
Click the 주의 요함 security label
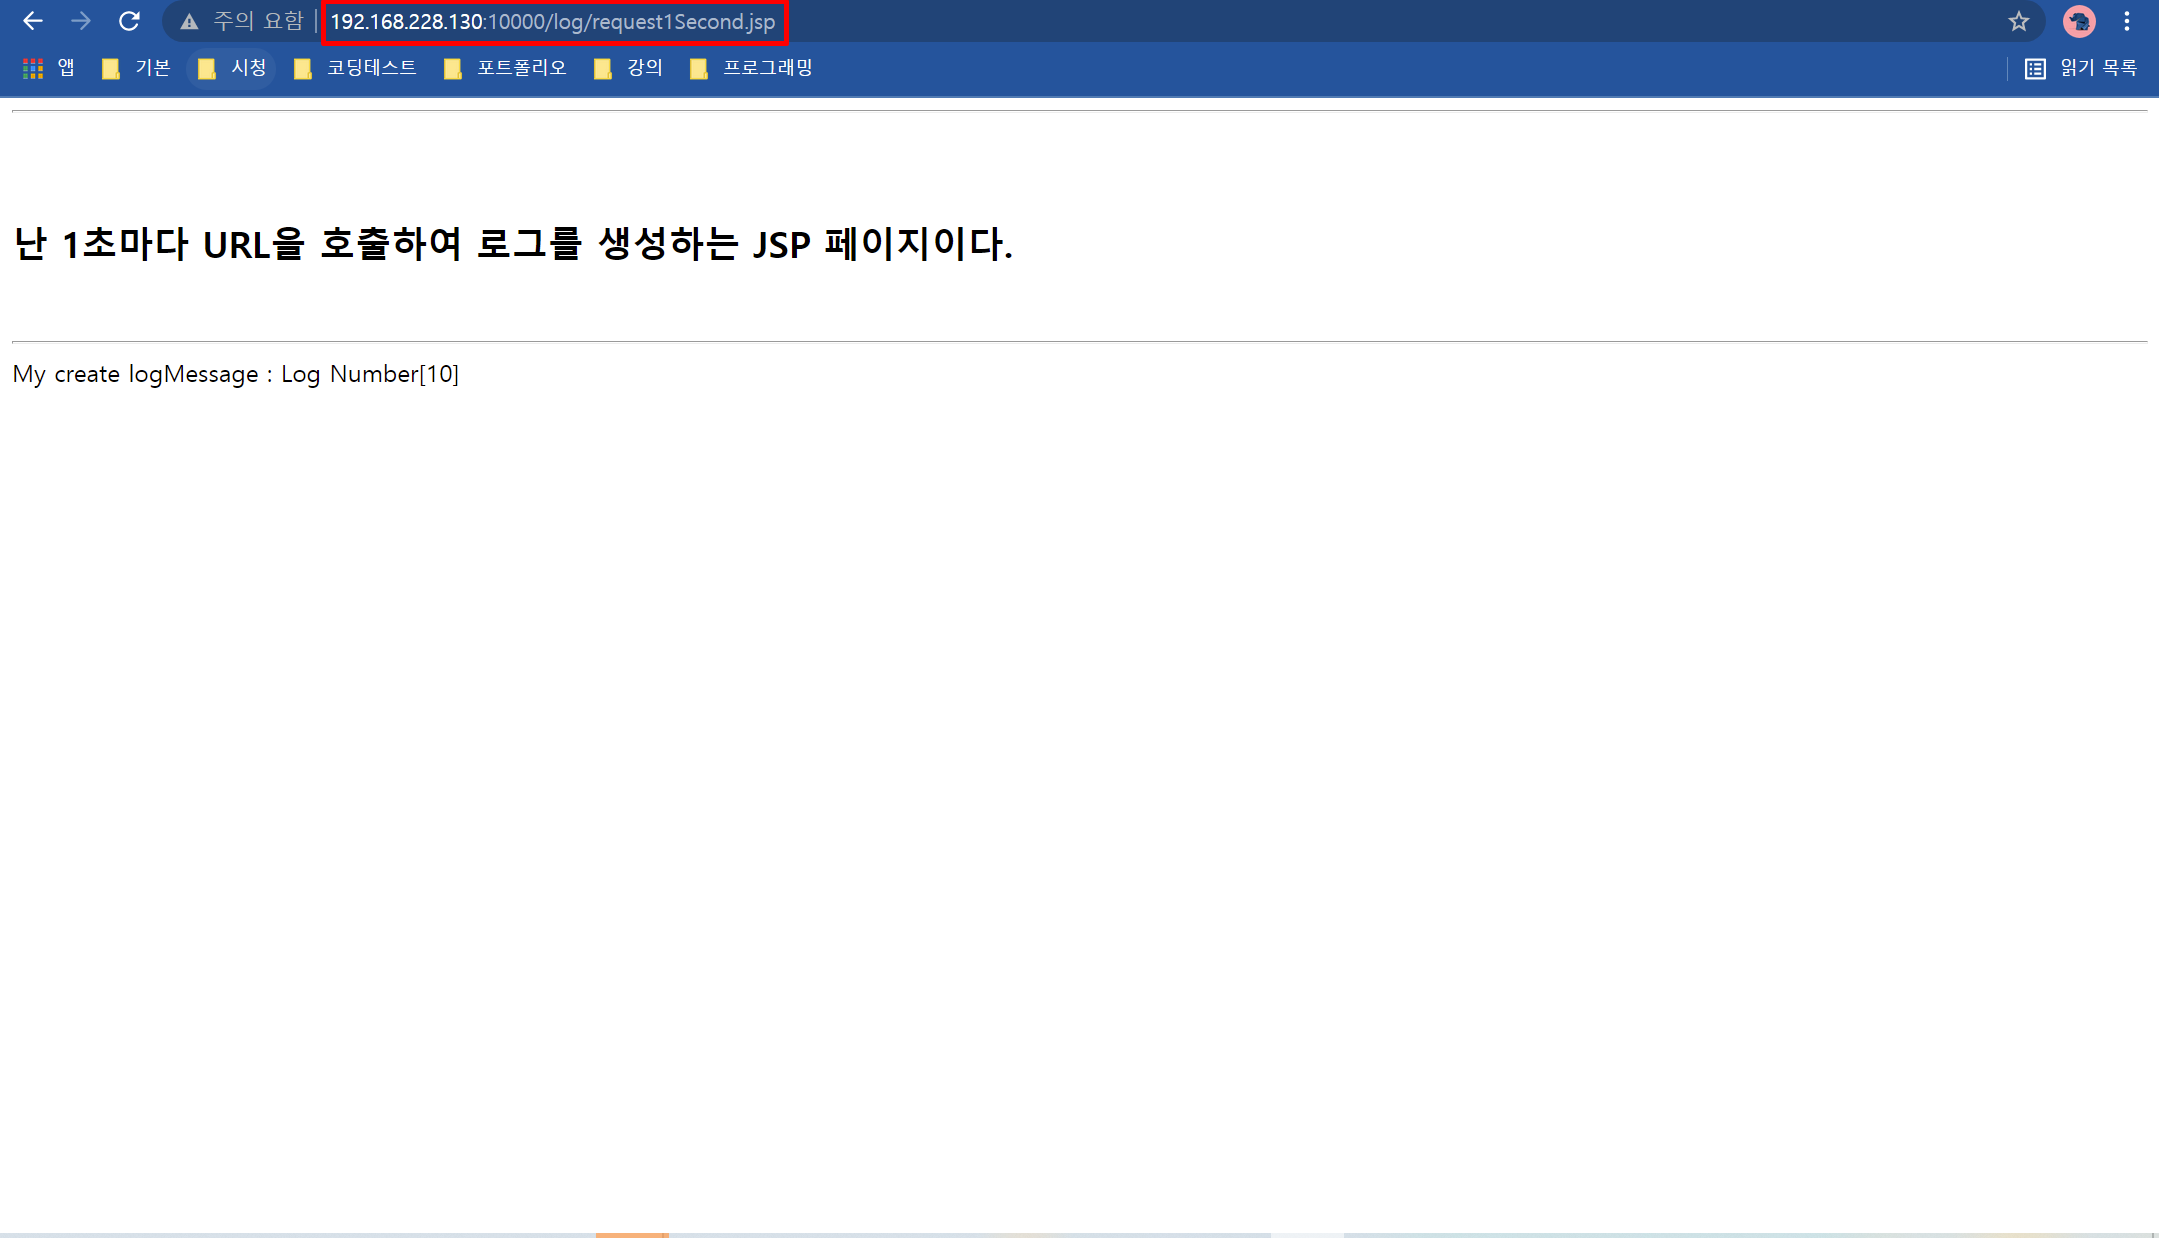[258, 22]
